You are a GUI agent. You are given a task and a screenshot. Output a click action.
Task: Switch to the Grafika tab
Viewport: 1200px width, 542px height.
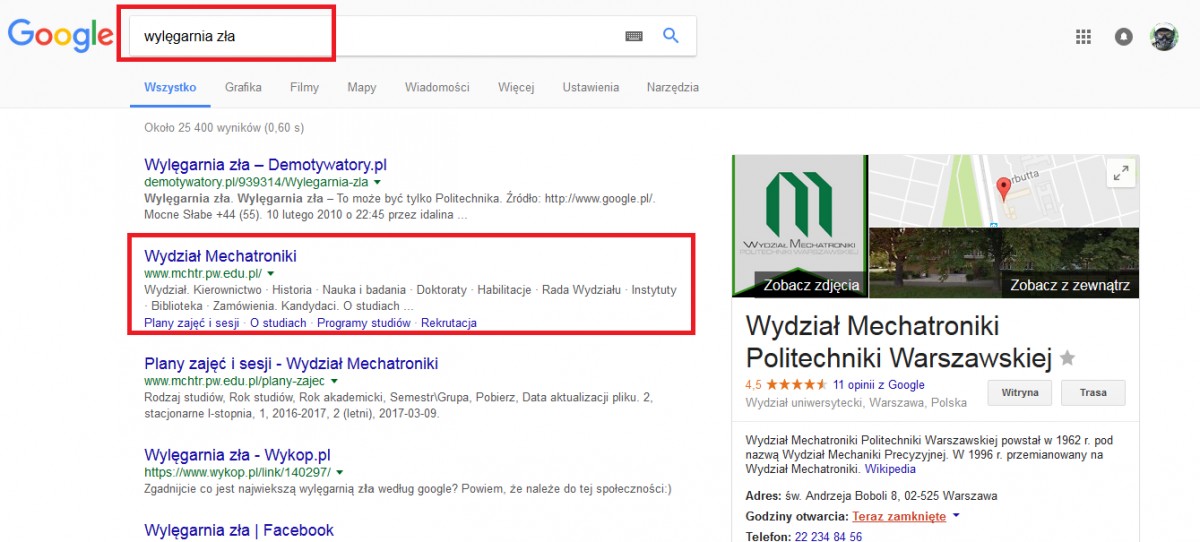[x=243, y=87]
